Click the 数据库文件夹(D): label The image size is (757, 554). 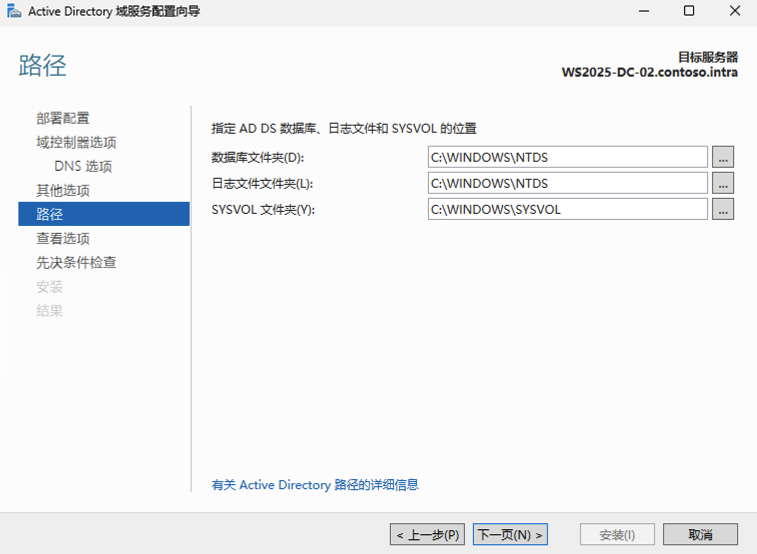(x=258, y=157)
